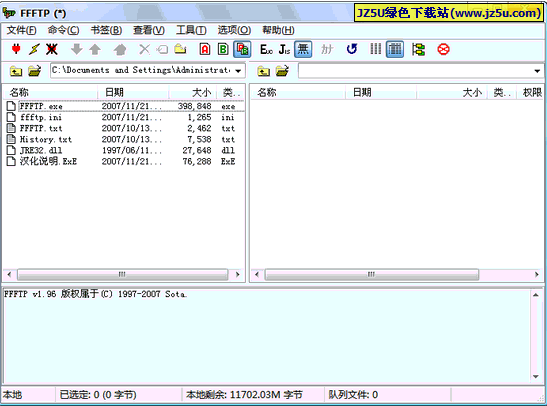
Task: Go up one local folder icon
Action: coord(16,71)
